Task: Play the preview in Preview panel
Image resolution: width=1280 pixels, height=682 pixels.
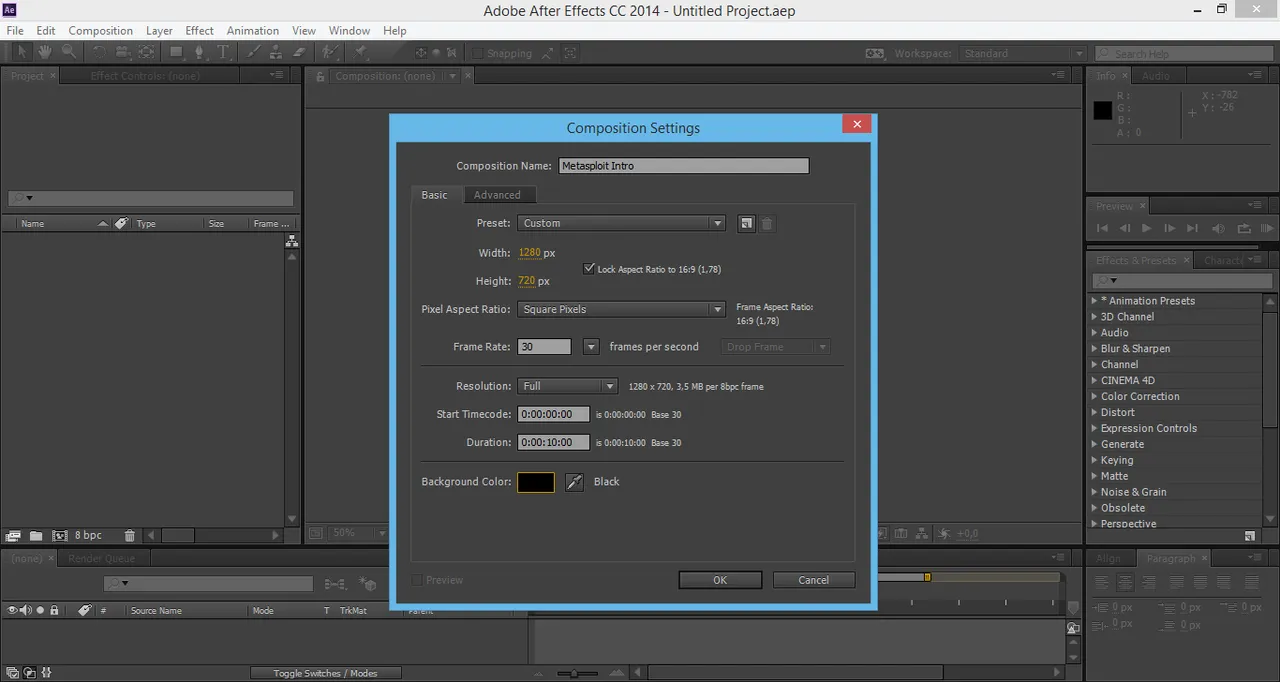Action: click(x=1146, y=229)
